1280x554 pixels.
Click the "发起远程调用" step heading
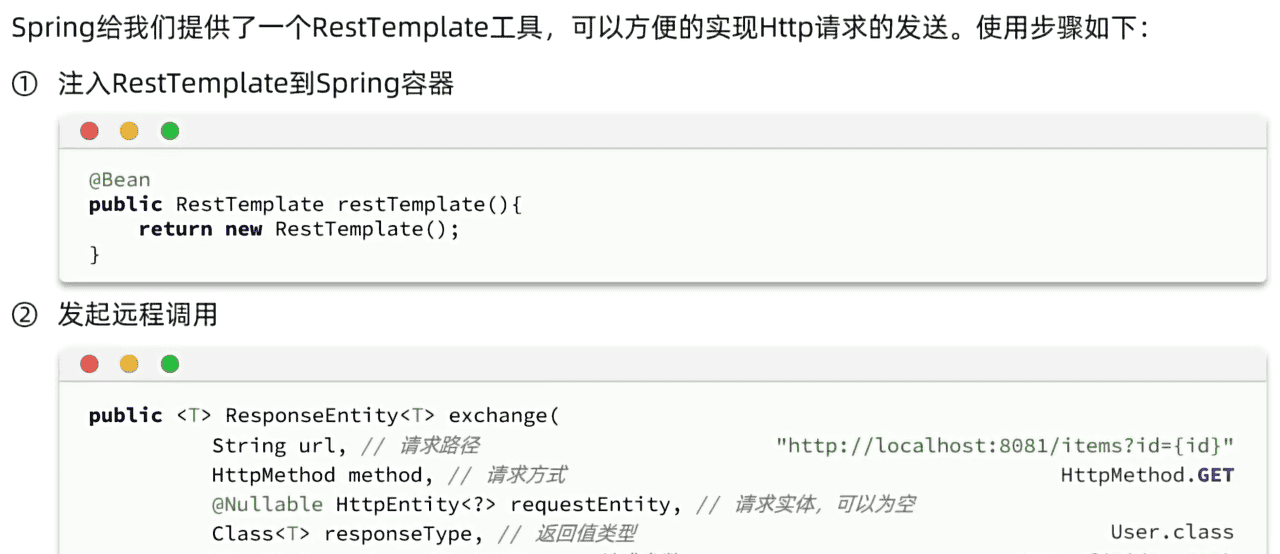(137, 316)
